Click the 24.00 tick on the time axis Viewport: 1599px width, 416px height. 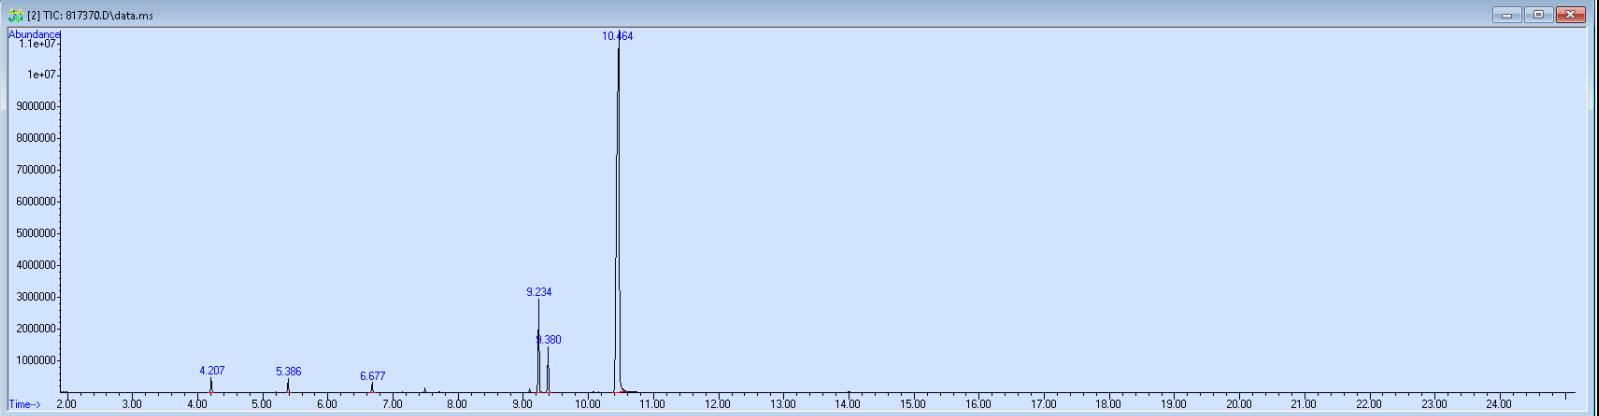tap(1498, 404)
